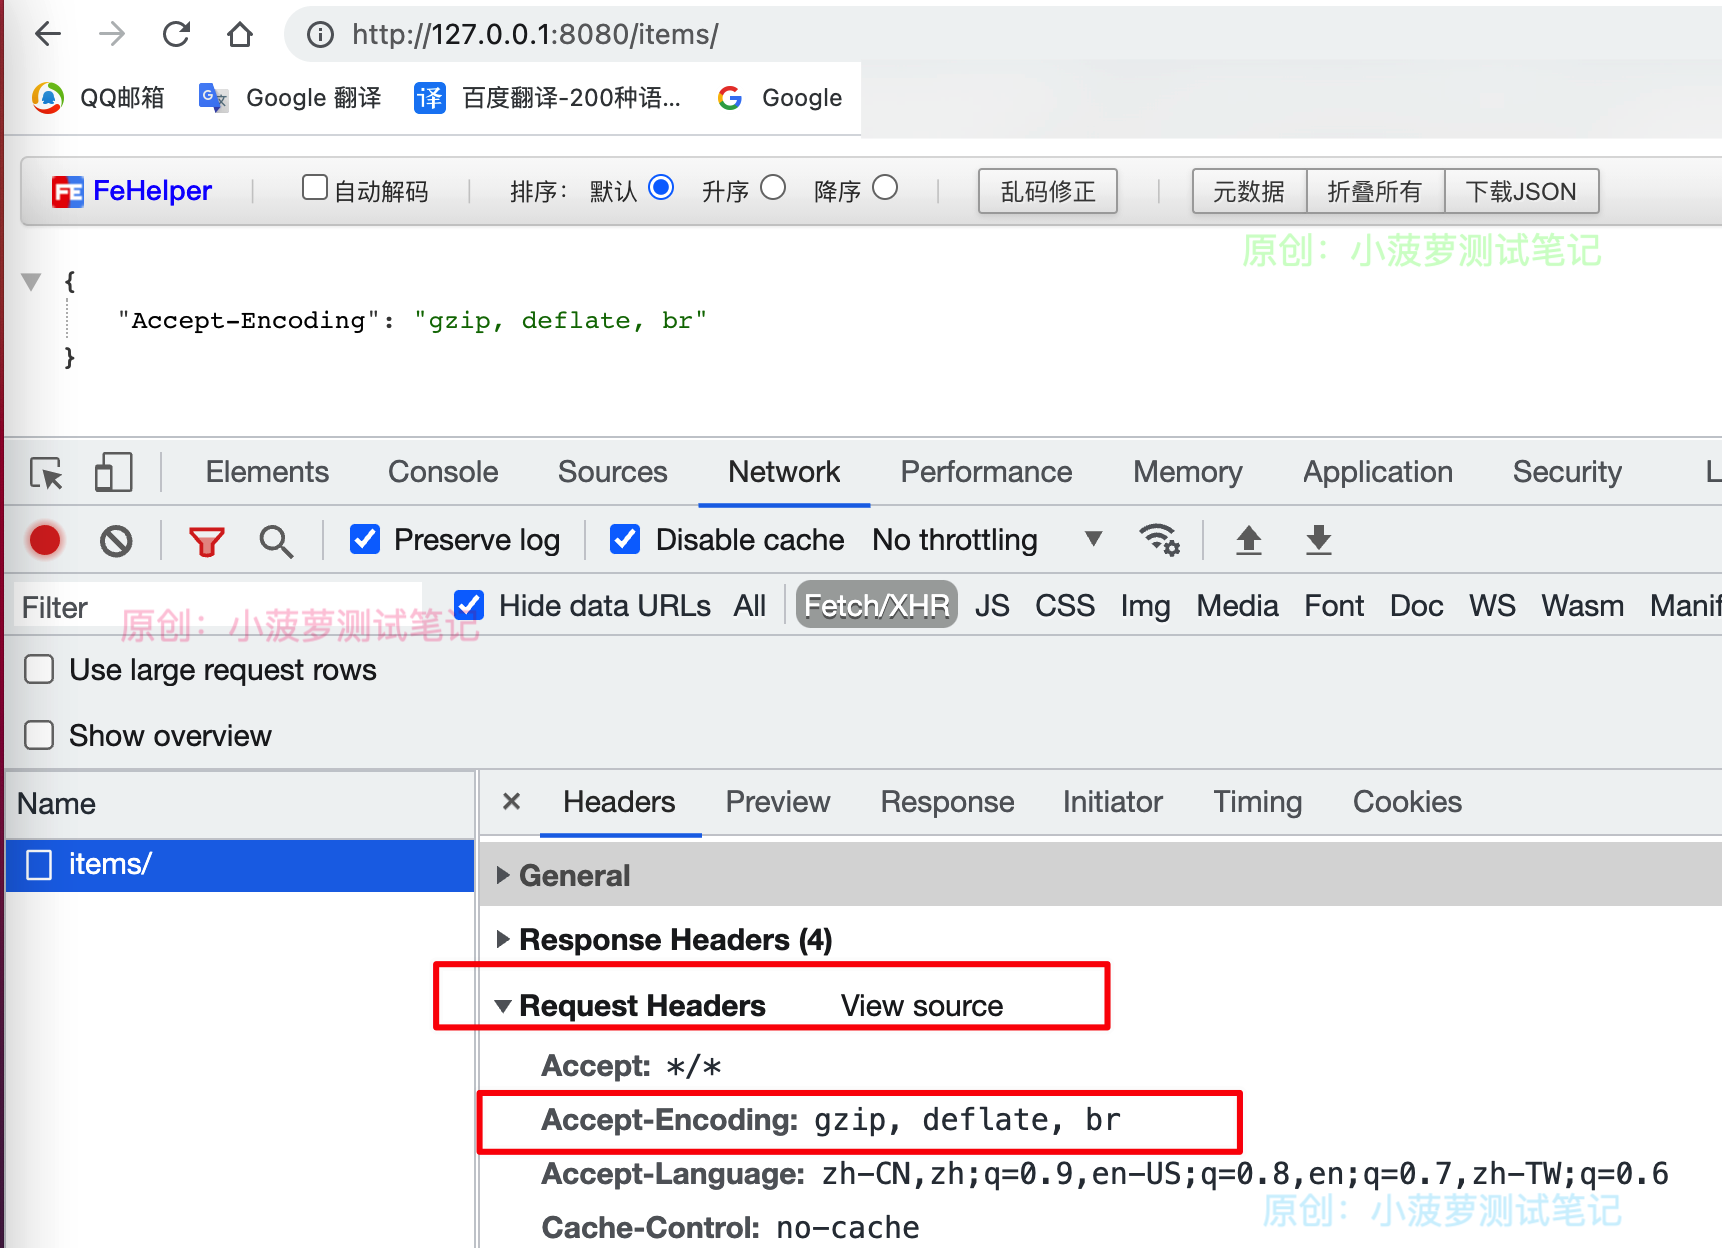
Task: Select the CSS request type filter
Action: [1065, 606]
